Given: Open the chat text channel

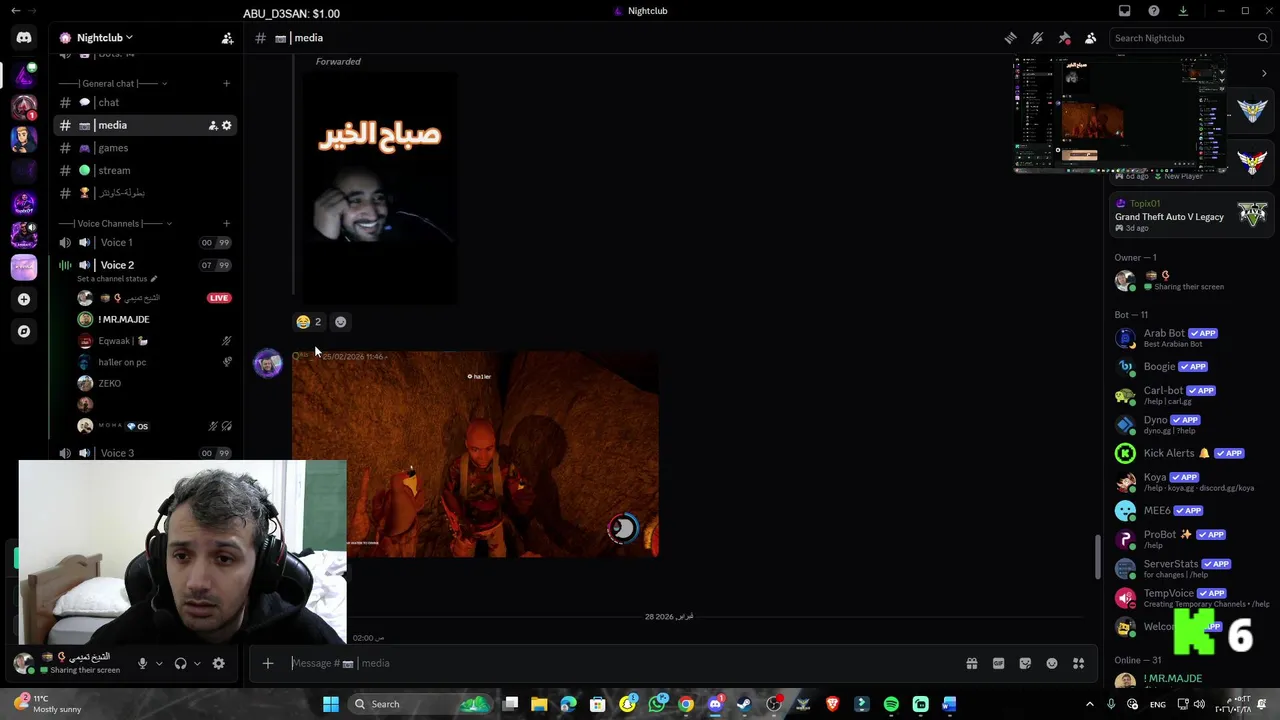Looking at the screenshot, I should (x=145, y=102).
